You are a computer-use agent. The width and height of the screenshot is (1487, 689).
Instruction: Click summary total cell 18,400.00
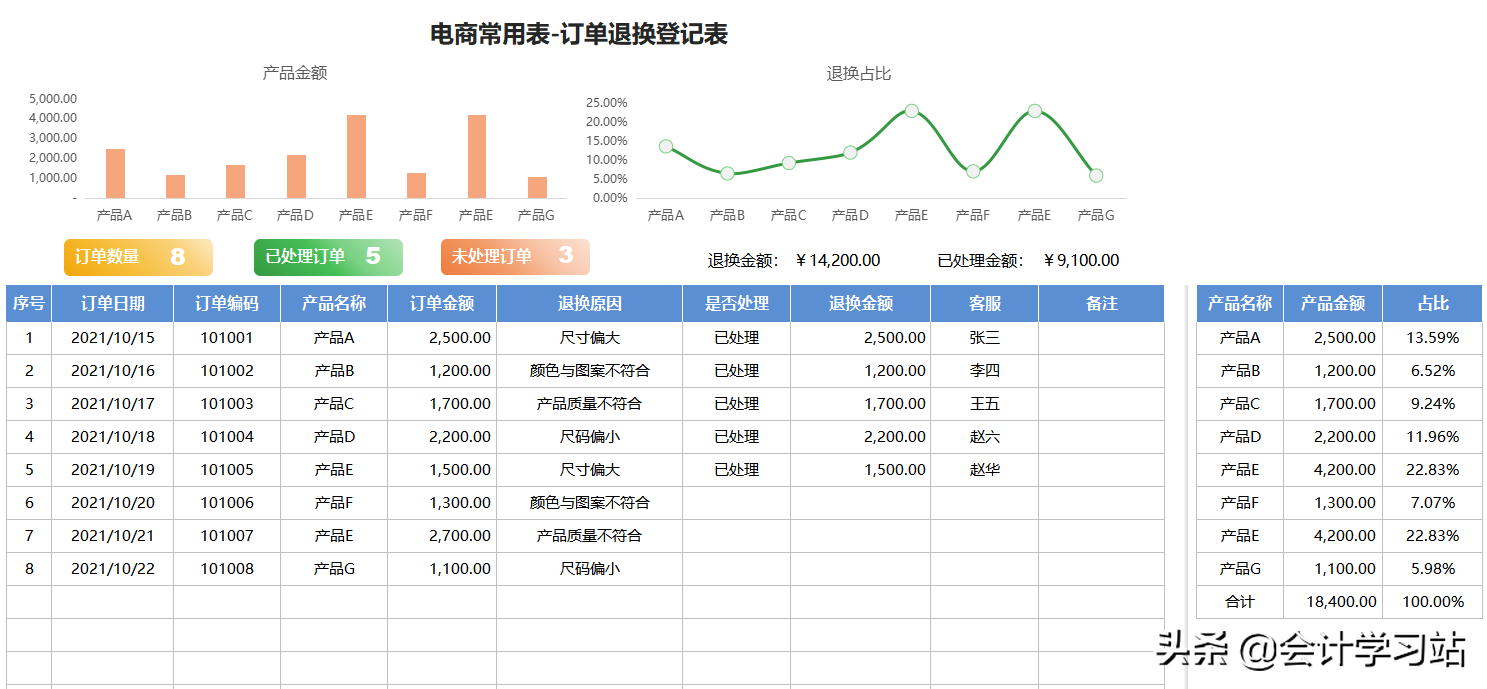[1333, 602]
